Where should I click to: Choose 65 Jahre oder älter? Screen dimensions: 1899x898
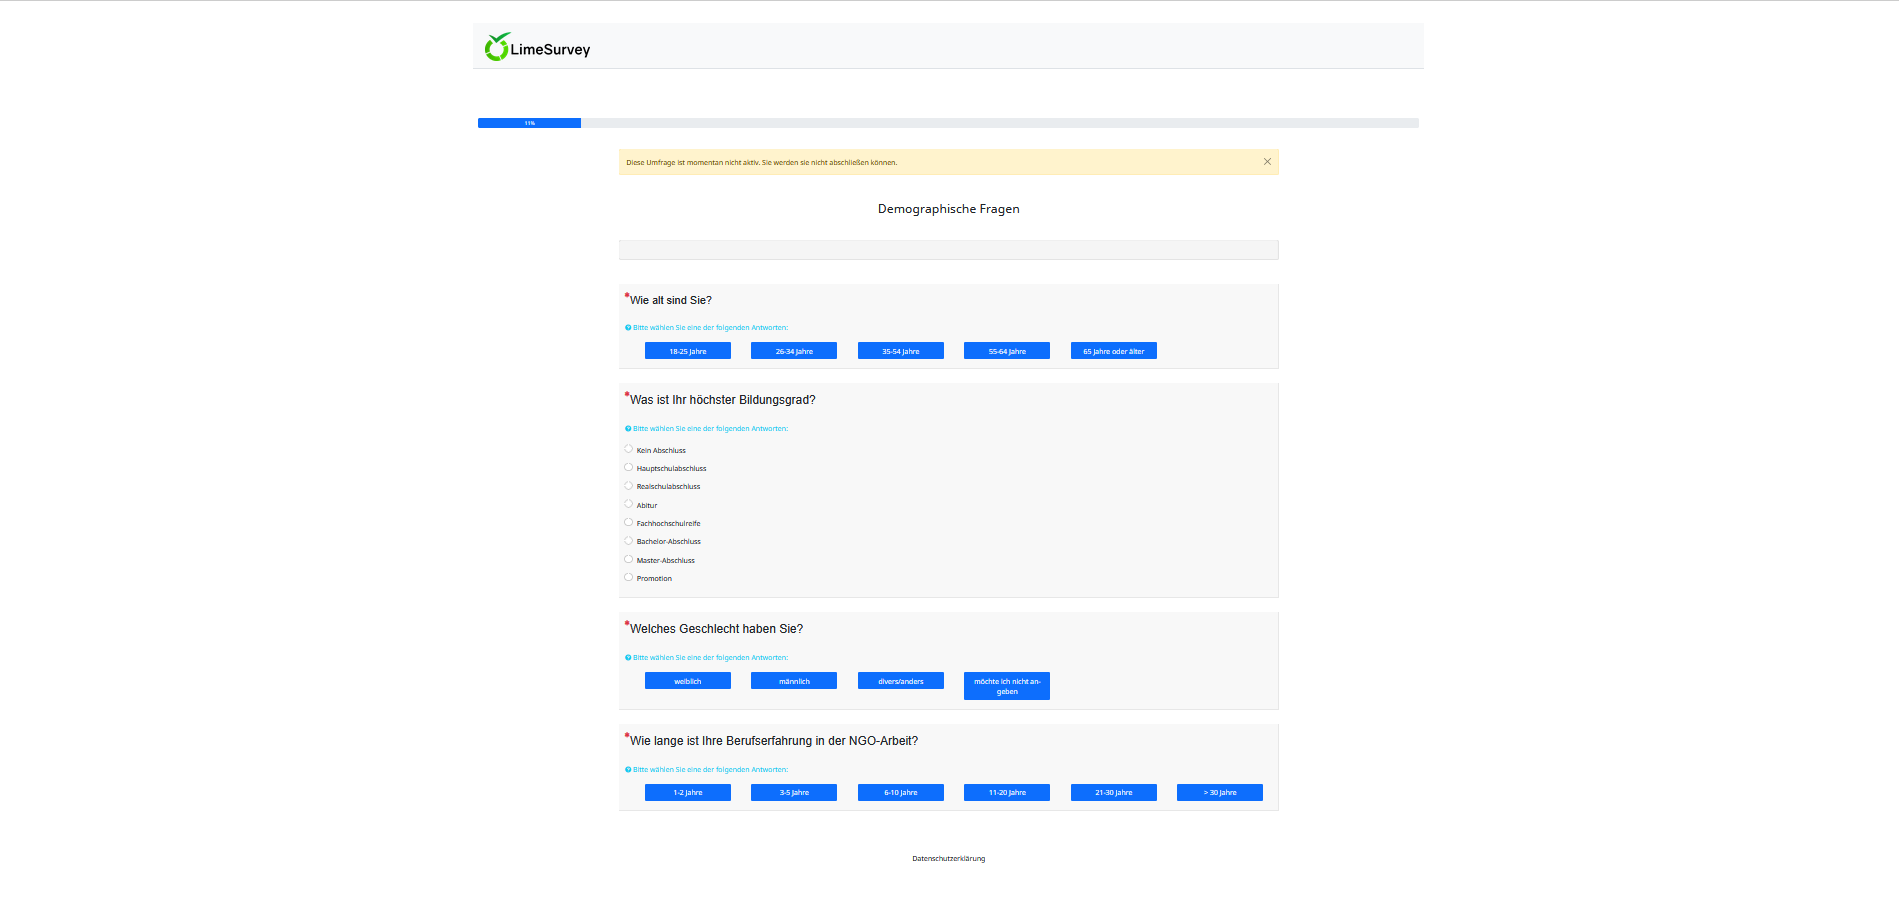click(x=1114, y=351)
